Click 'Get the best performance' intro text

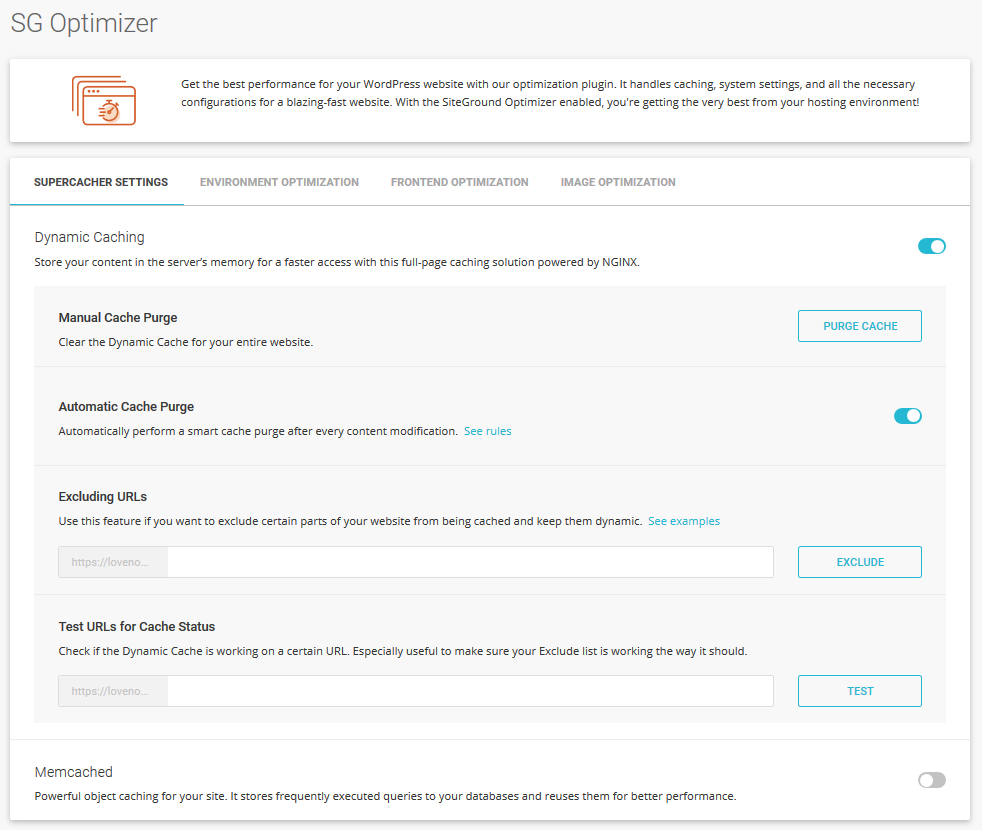pos(550,93)
